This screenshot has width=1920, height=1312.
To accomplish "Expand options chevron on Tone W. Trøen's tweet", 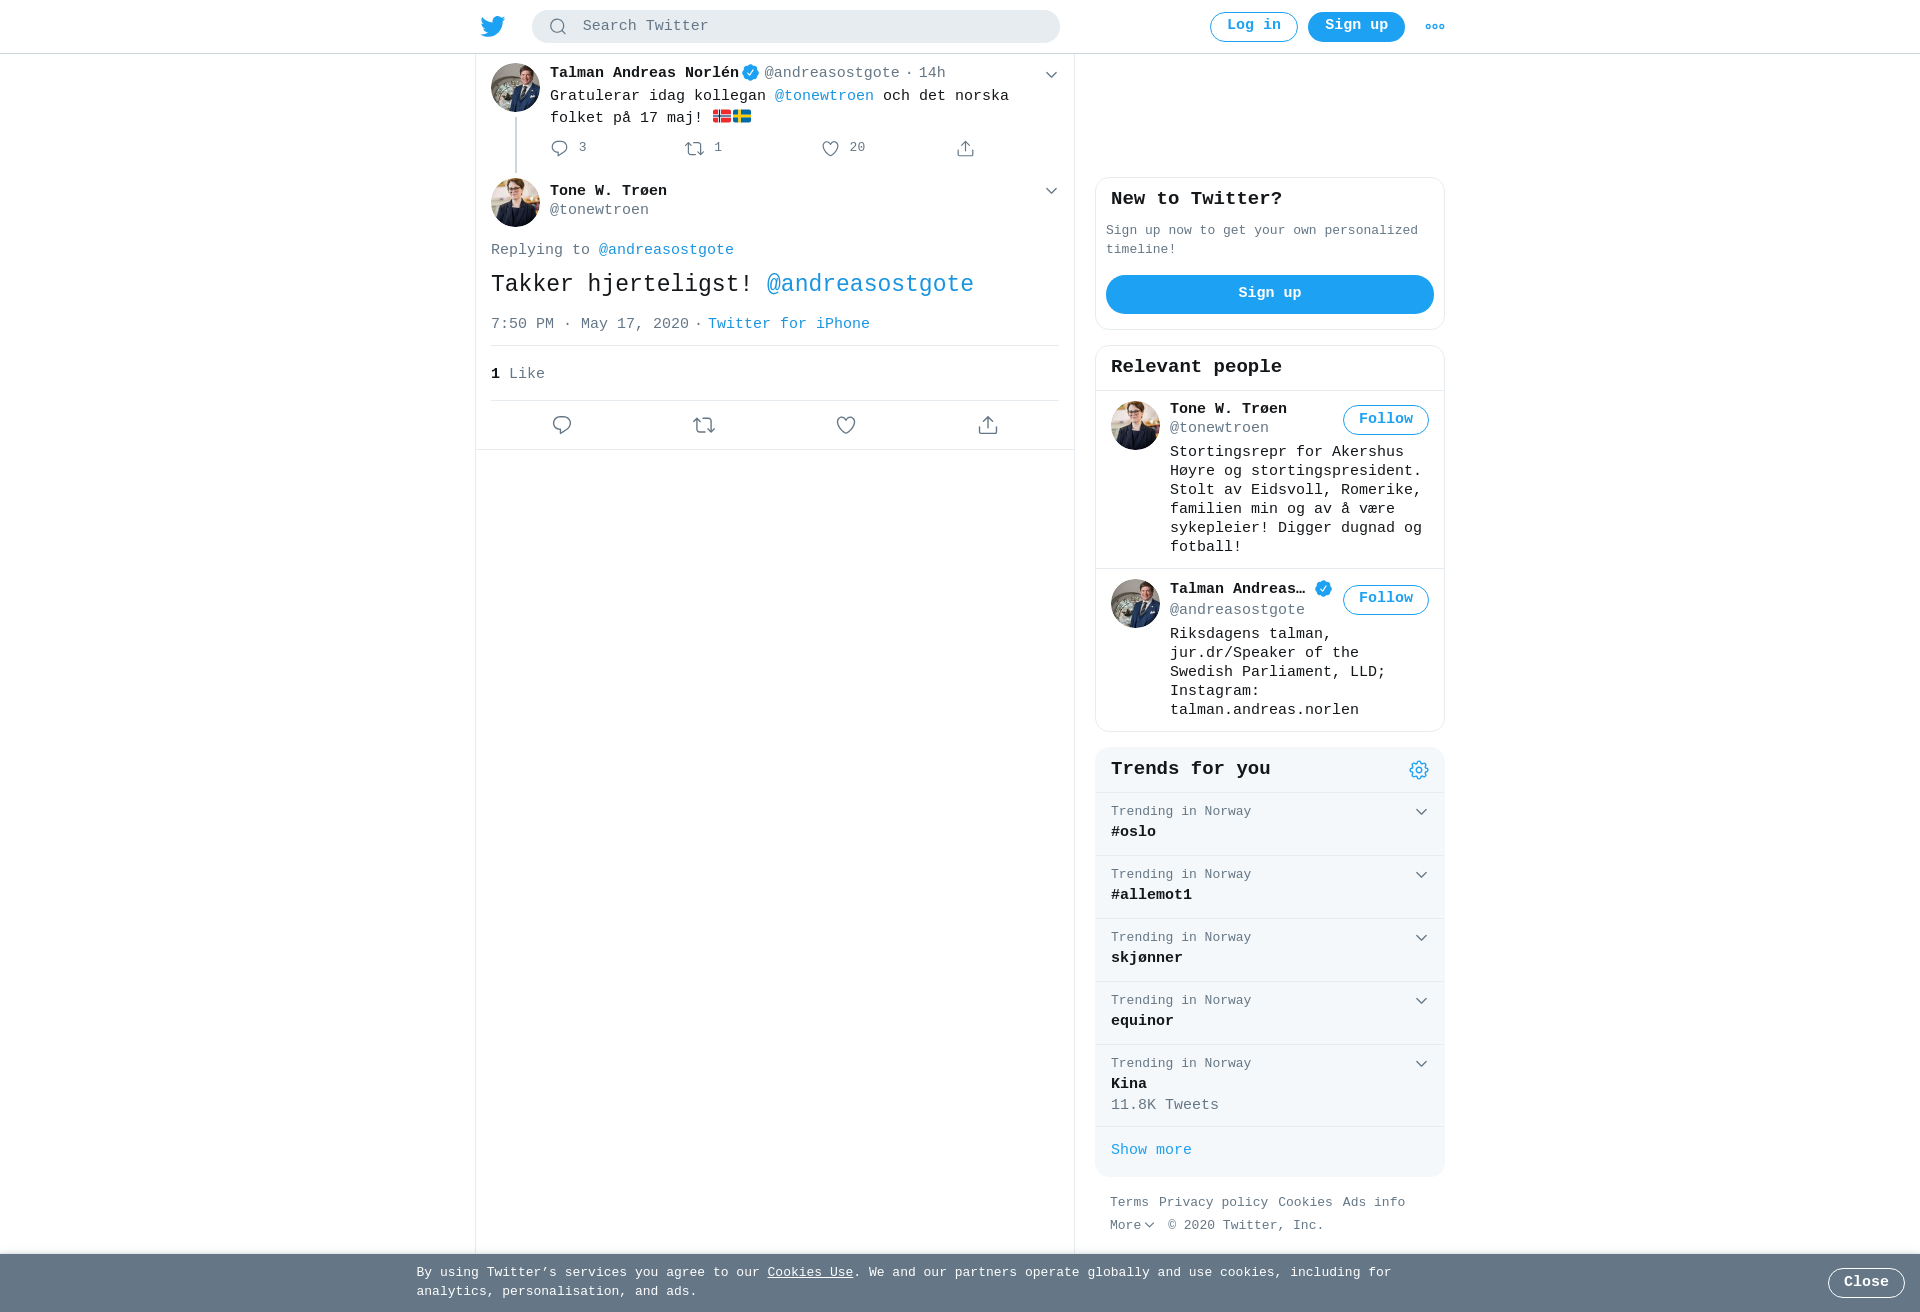I will (1051, 191).
